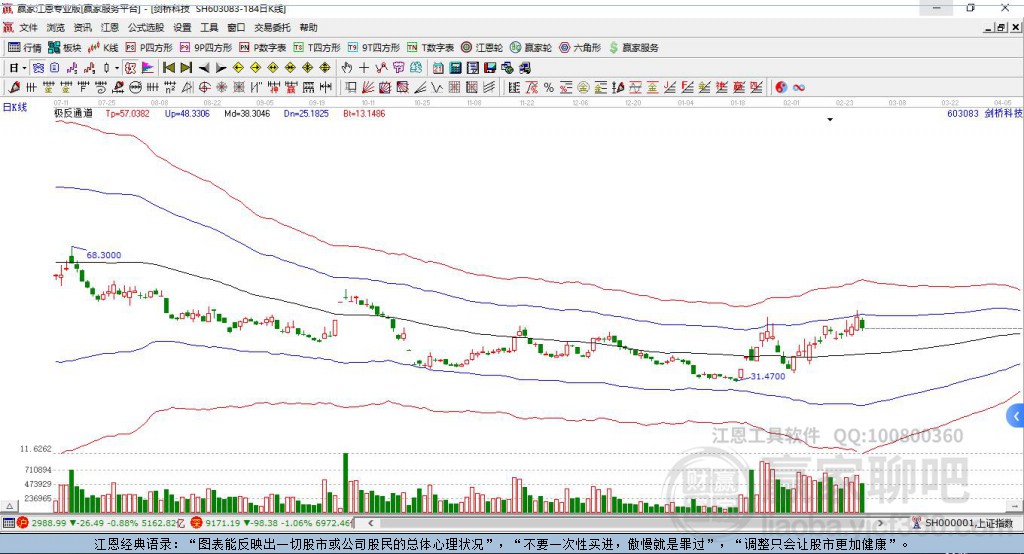Restore the inner chart window from the menu bar
The height and width of the screenshot is (554, 1024).
point(1001,27)
